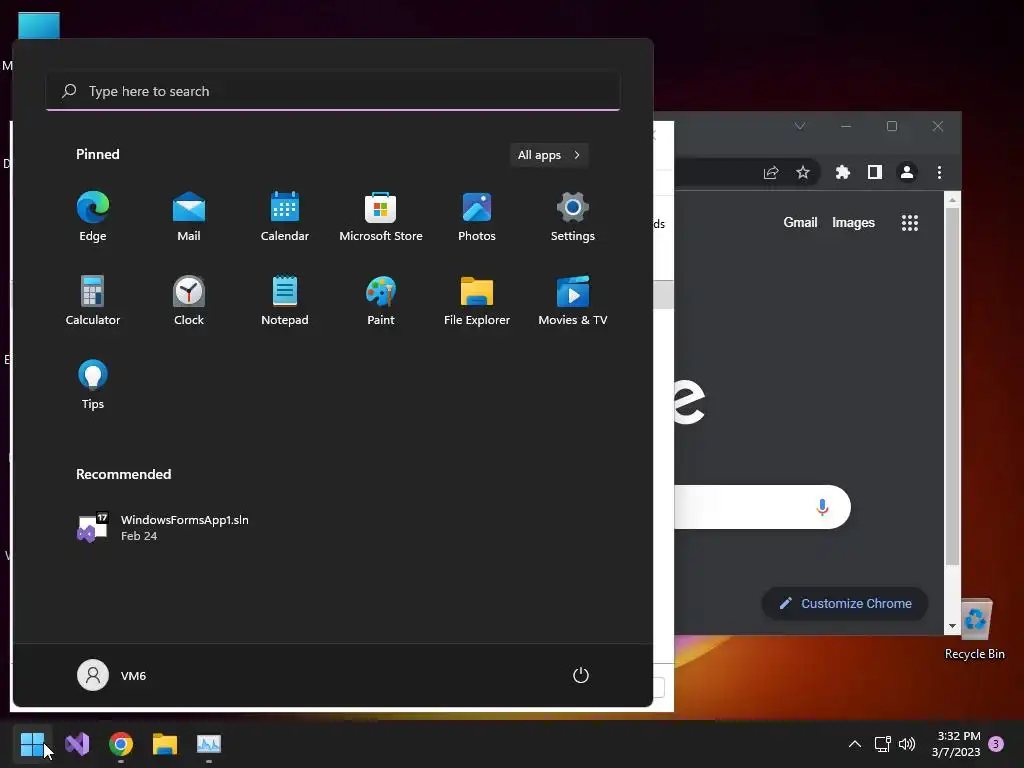This screenshot has height=768, width=1024.
Task: Click Chrome scrollbar down arrow
Action: 952,626
